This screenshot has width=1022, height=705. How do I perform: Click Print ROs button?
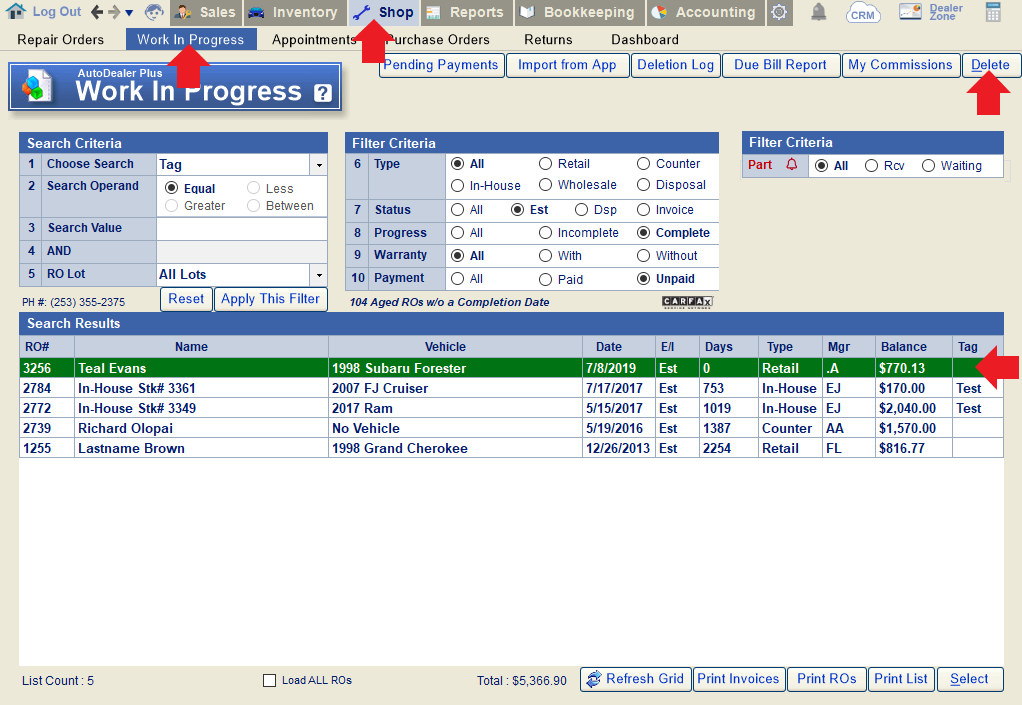[826, 679]
